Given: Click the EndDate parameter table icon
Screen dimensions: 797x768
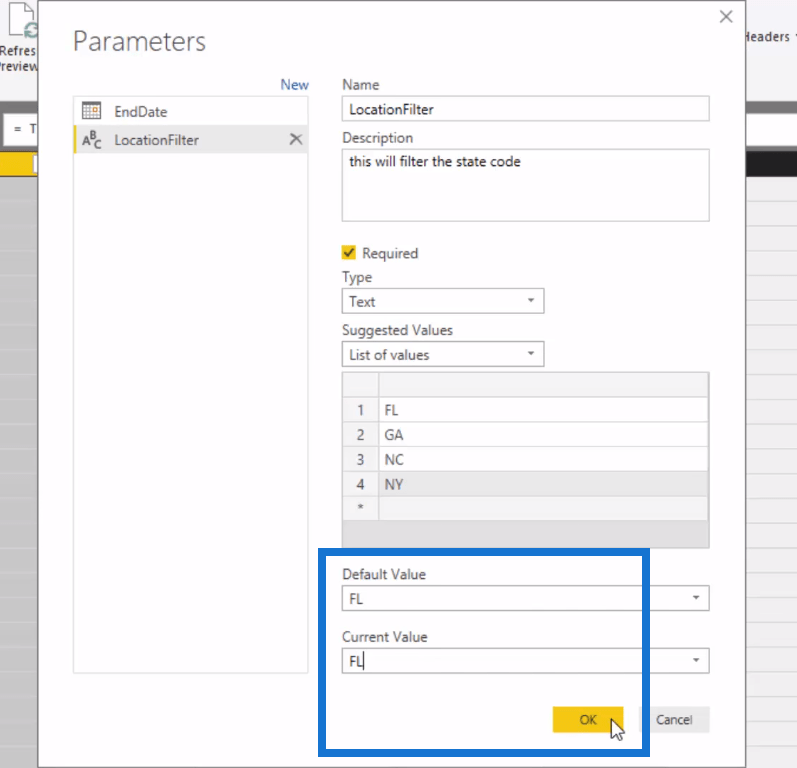Looking at the screenshot, I should click(91, 111).
